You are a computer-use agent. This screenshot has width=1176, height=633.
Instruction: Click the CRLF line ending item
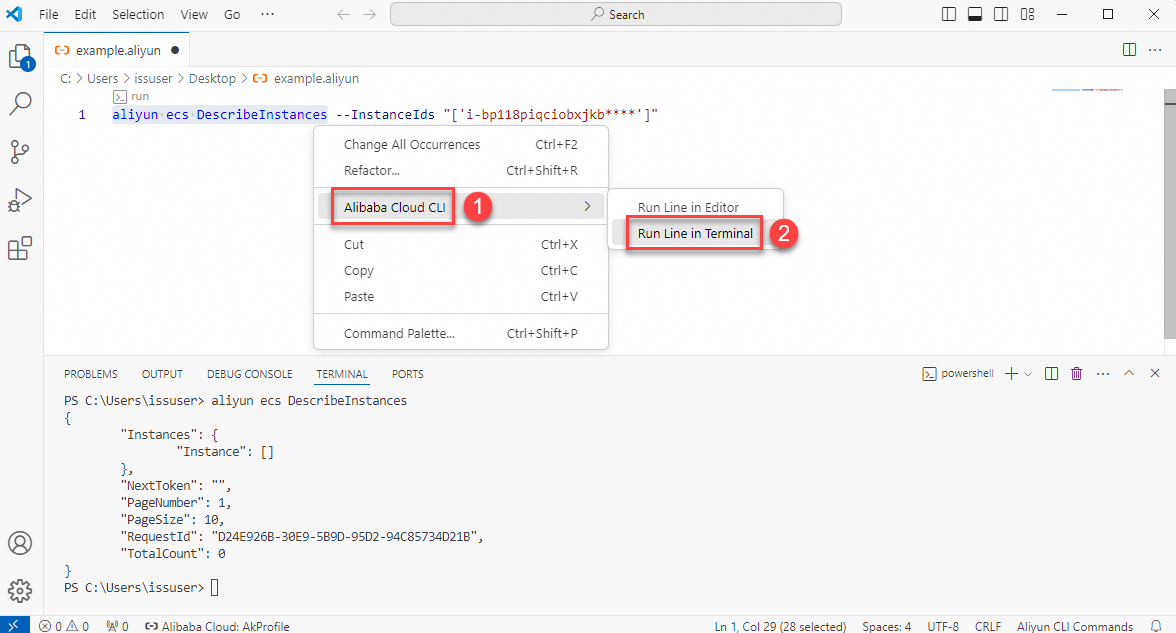point(988,626)
